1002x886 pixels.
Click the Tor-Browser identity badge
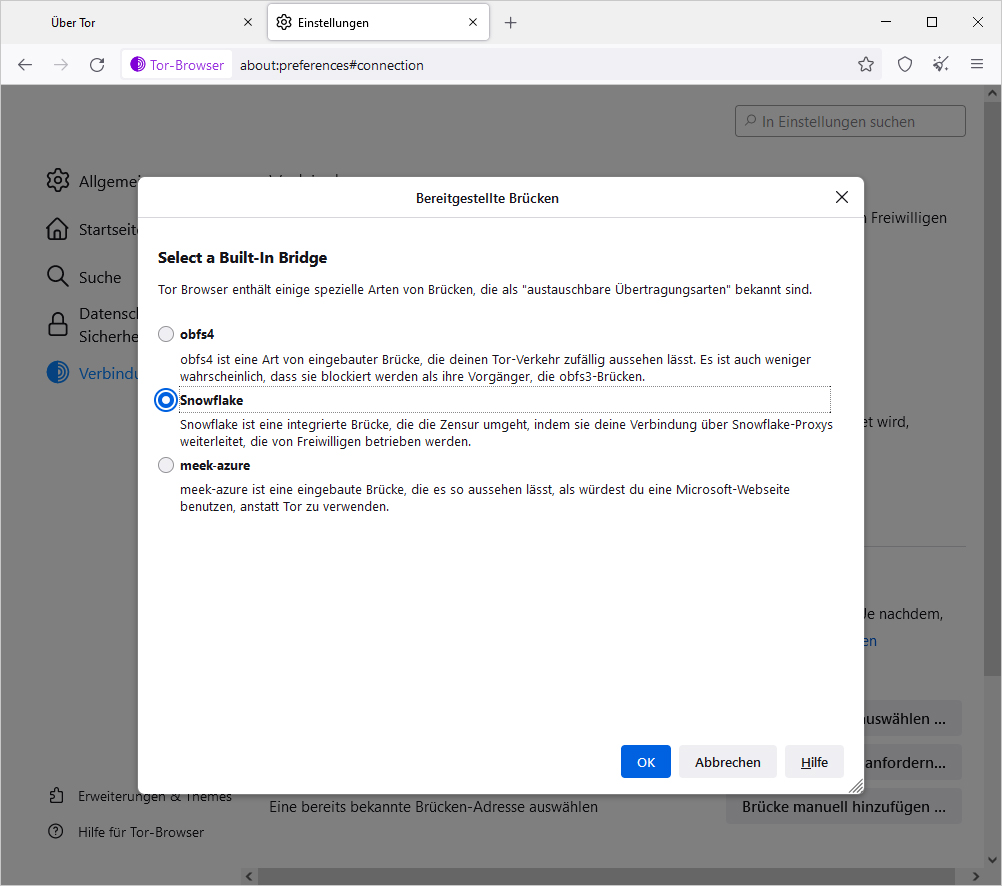(x=177, y=65)
